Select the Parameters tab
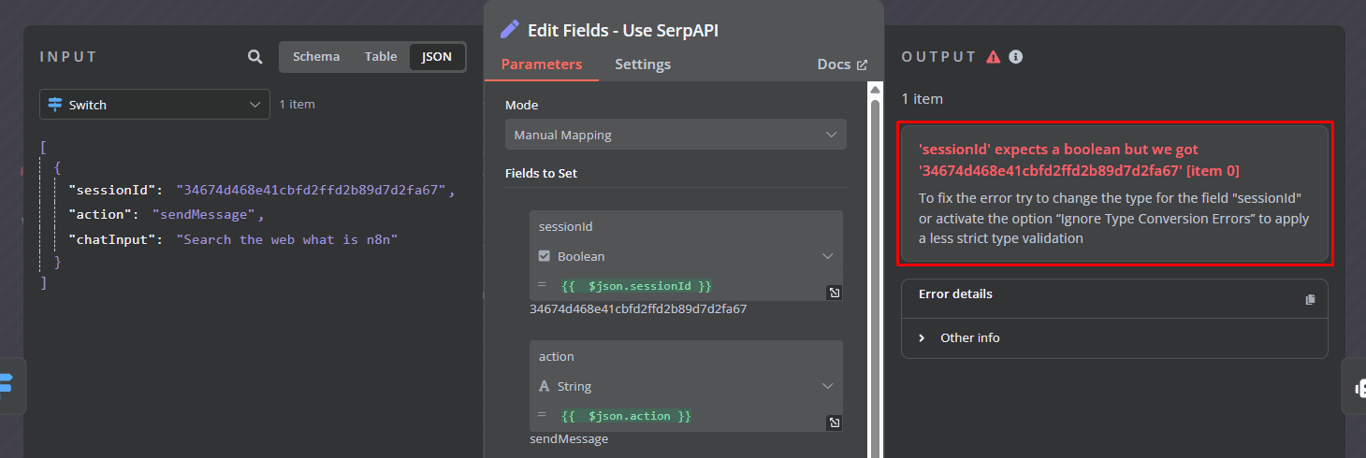1366x458 pixels. (541, 64)
